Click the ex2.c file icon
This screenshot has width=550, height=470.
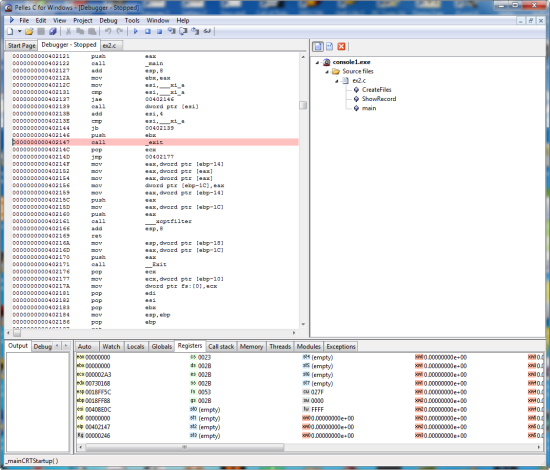click(346, 81)
